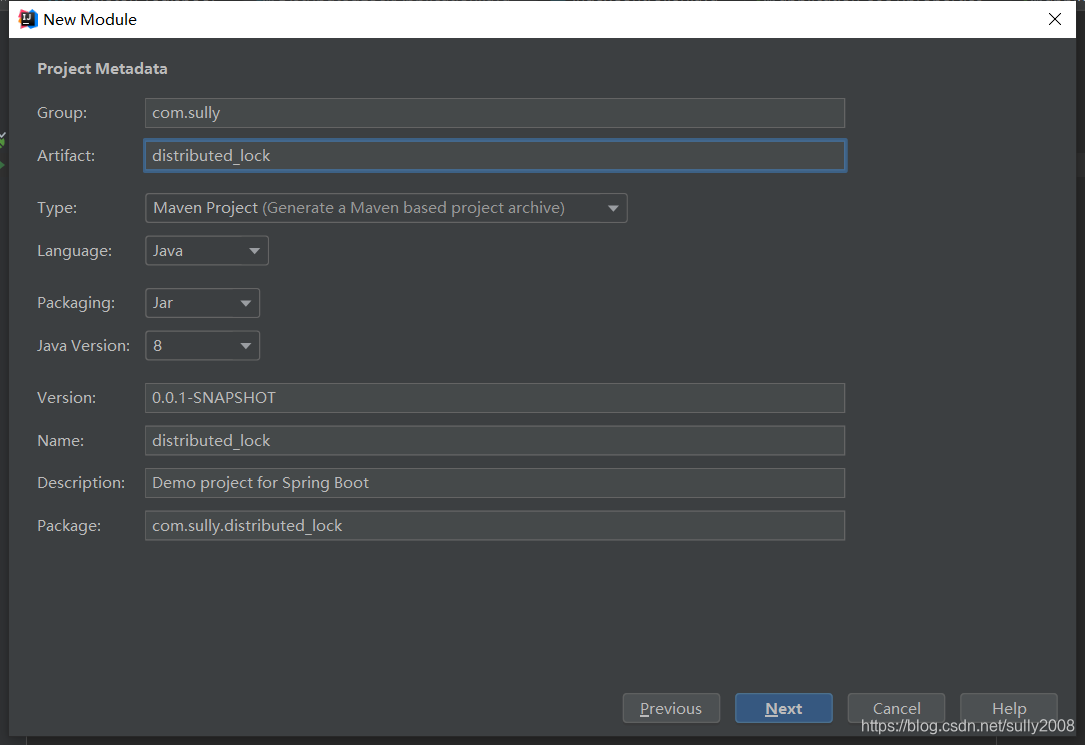Click the Group: label

point(62,113)
